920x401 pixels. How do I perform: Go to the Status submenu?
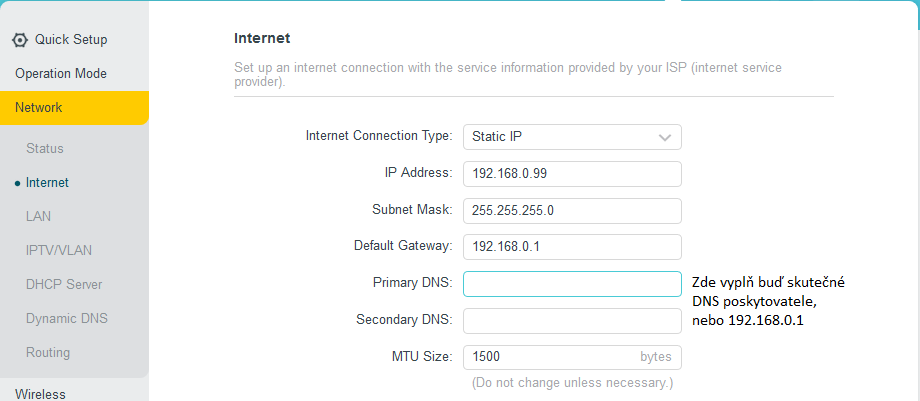(45, 149)
